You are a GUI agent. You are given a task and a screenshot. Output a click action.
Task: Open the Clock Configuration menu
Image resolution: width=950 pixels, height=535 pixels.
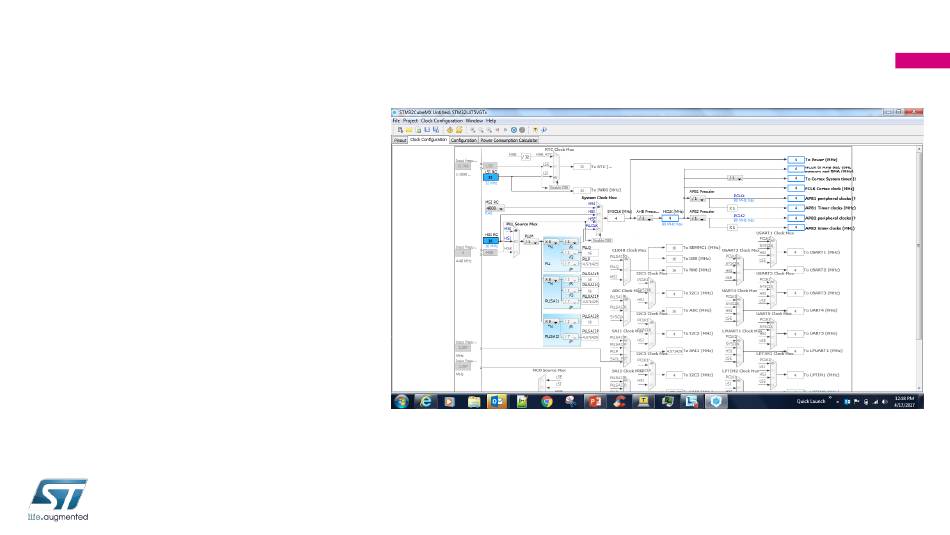click(x=442, y=121)
